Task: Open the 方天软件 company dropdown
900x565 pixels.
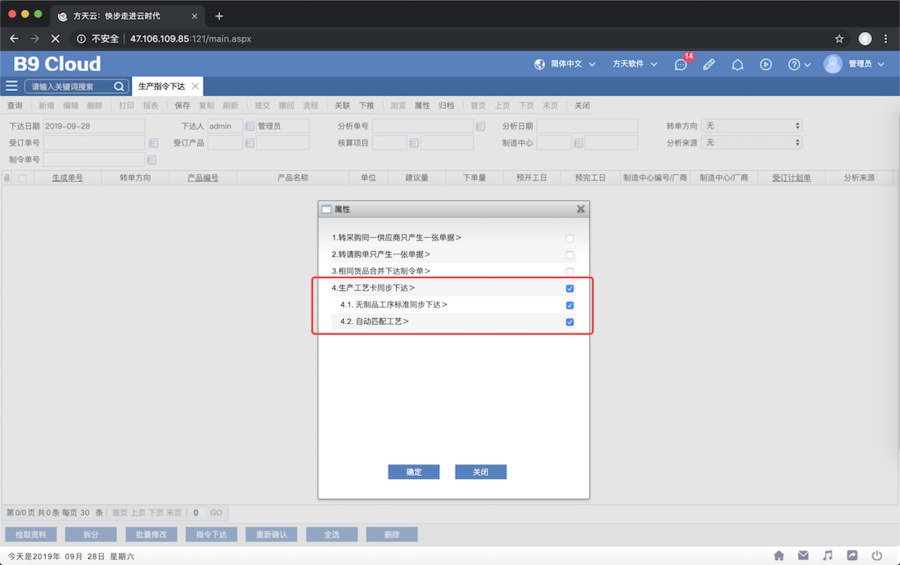Action: point(634,64)
